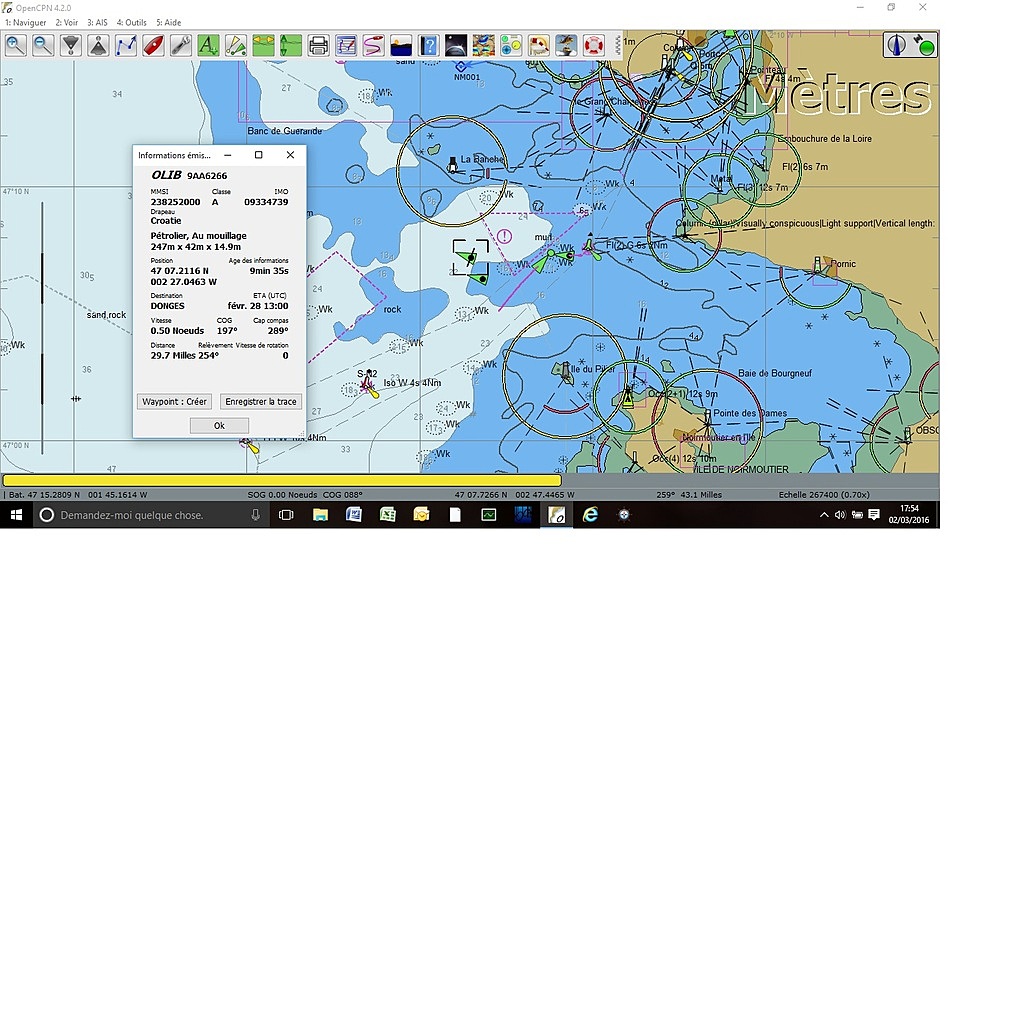
Task: Open Task View in taskbar
Action: [x=286, y=515]
